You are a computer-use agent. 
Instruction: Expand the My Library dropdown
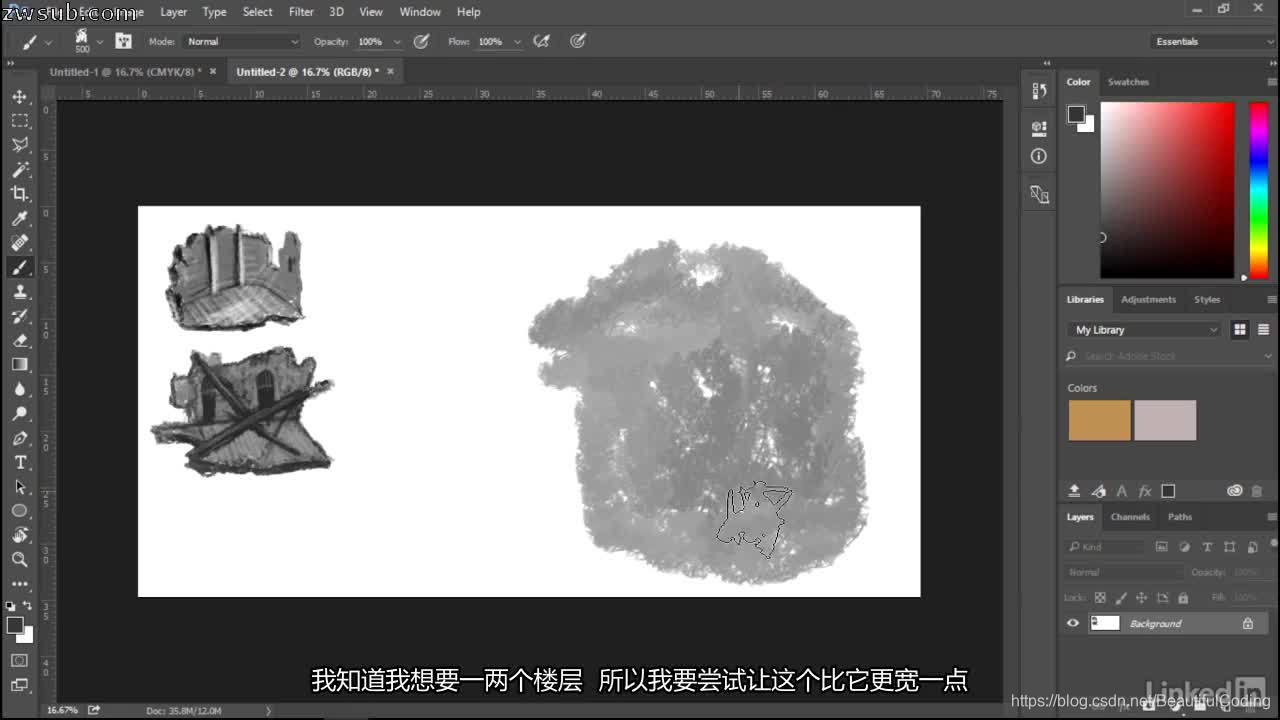click(1143, 329)
